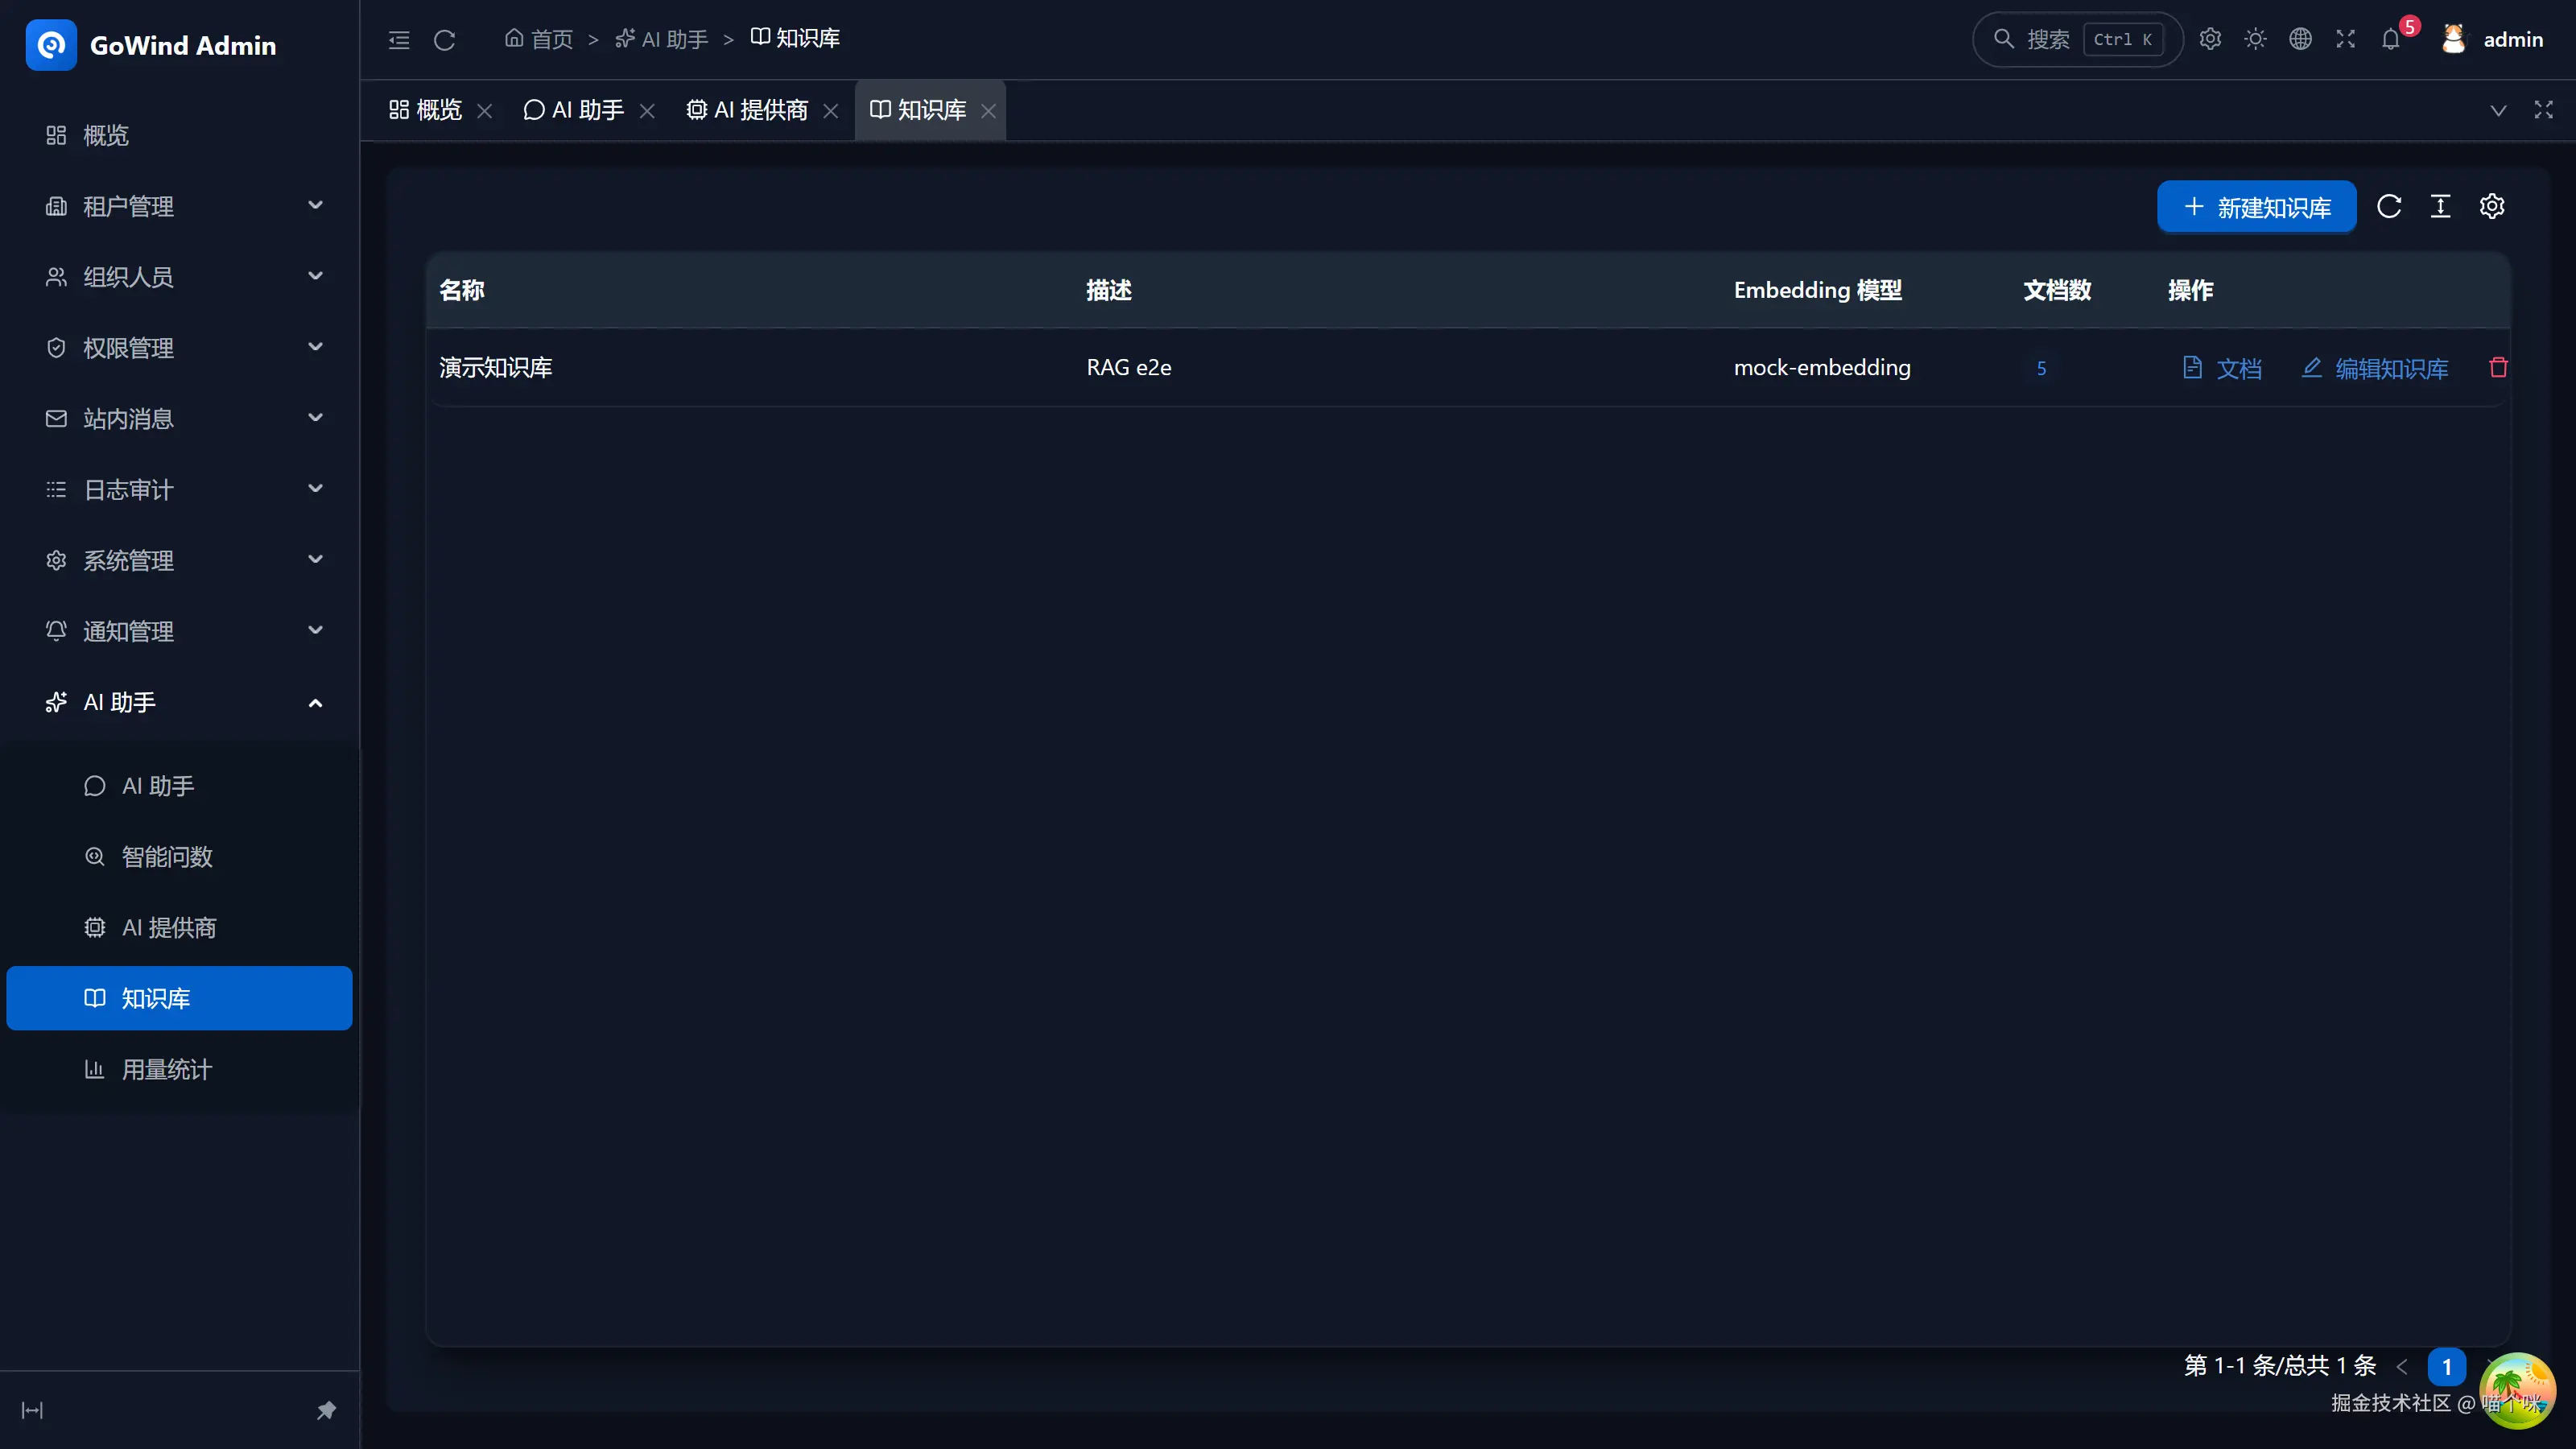Screen dimensions: 2576x1449
Task: Switch to the AI 提供商 tab
Action: pos(747,110)
